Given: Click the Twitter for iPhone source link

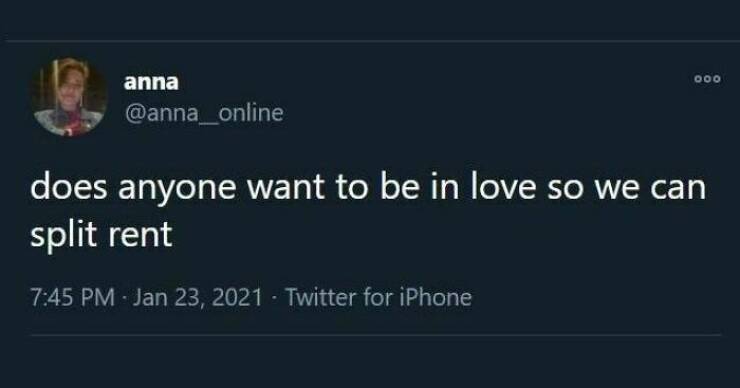Looking at the screenshot, I should pos(378,297).
